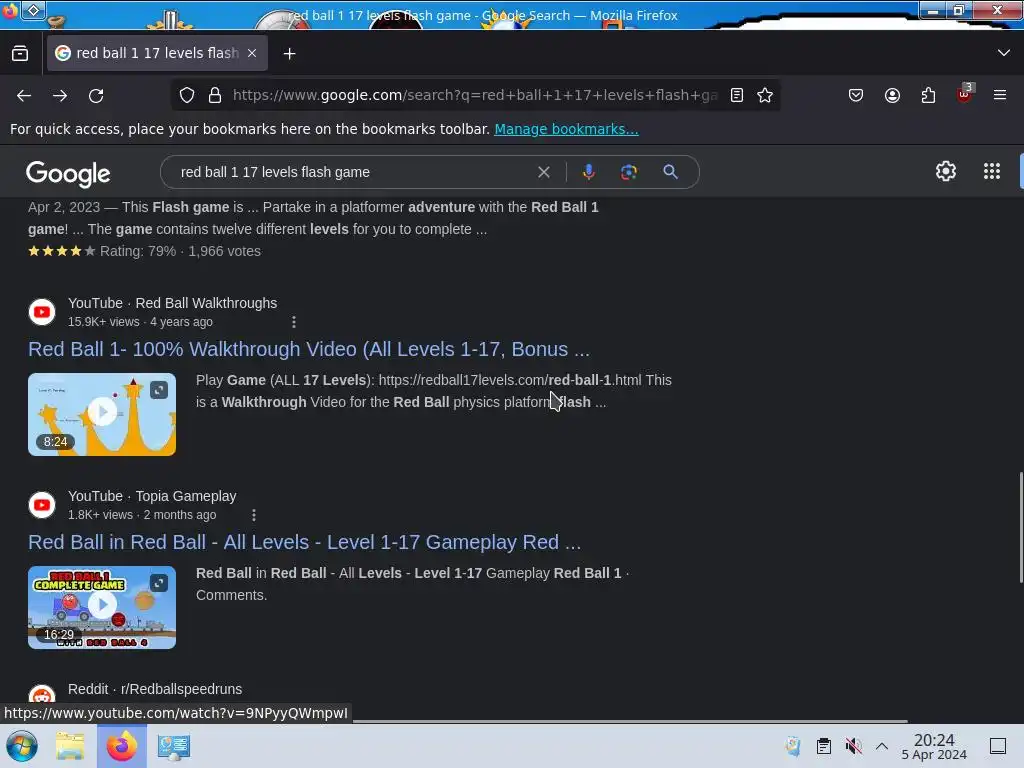Start search by voice
The height and width of the screenshot is (768, 1024).
[588, 172]
